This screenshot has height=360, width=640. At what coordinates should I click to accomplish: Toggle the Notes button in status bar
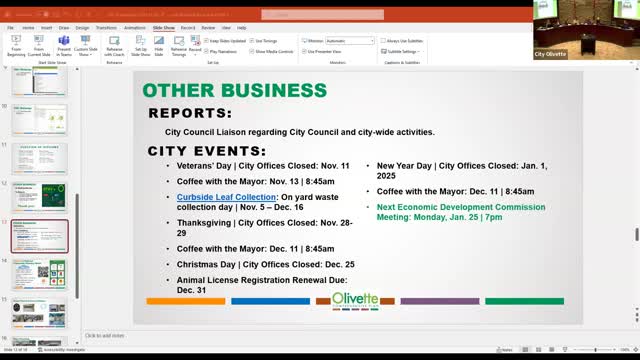tap(504, 350)
